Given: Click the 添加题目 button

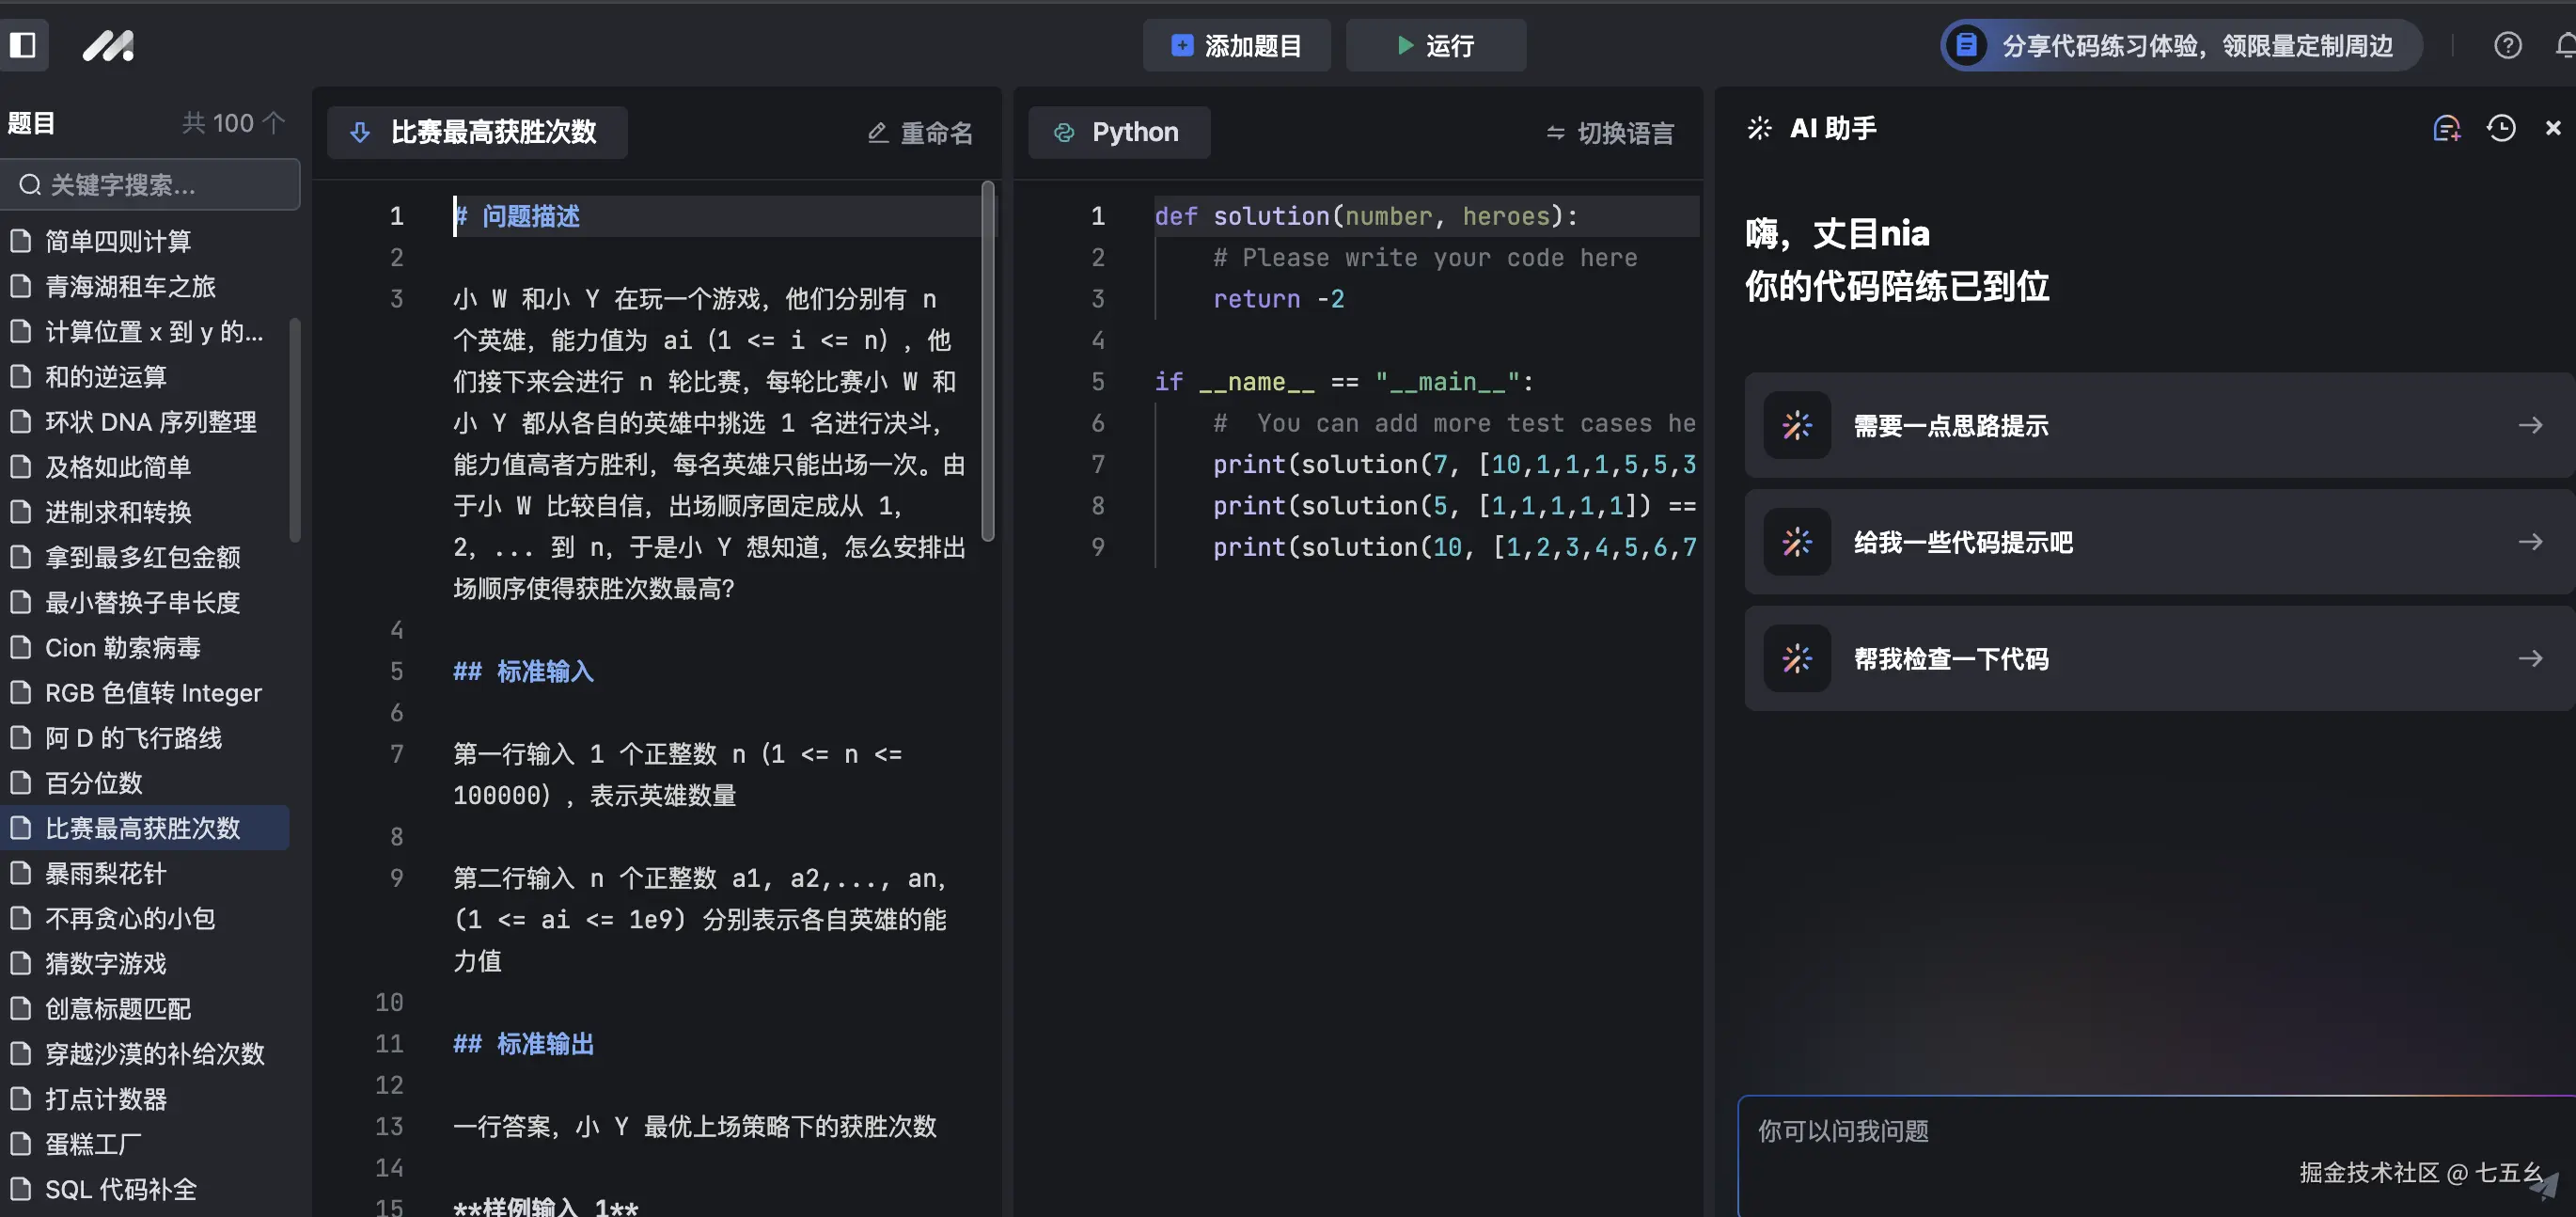Looking at the screenshot, I should click(1236, 45).
